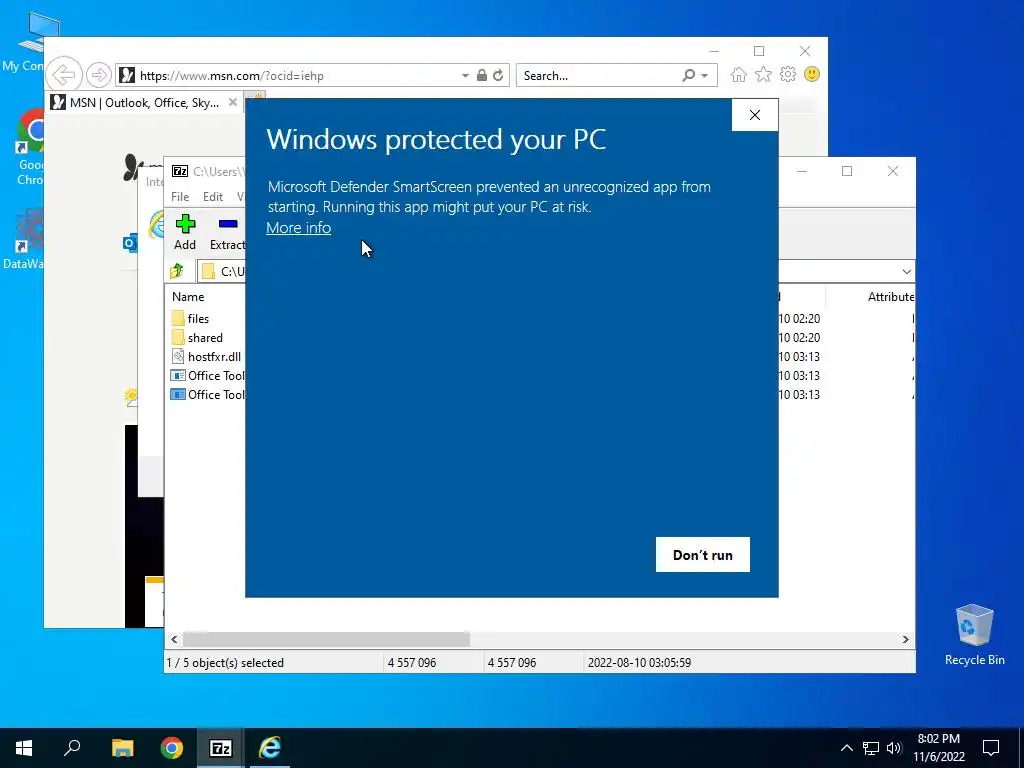Select the shared folder in 7-Zip

[x=205, y=338]
